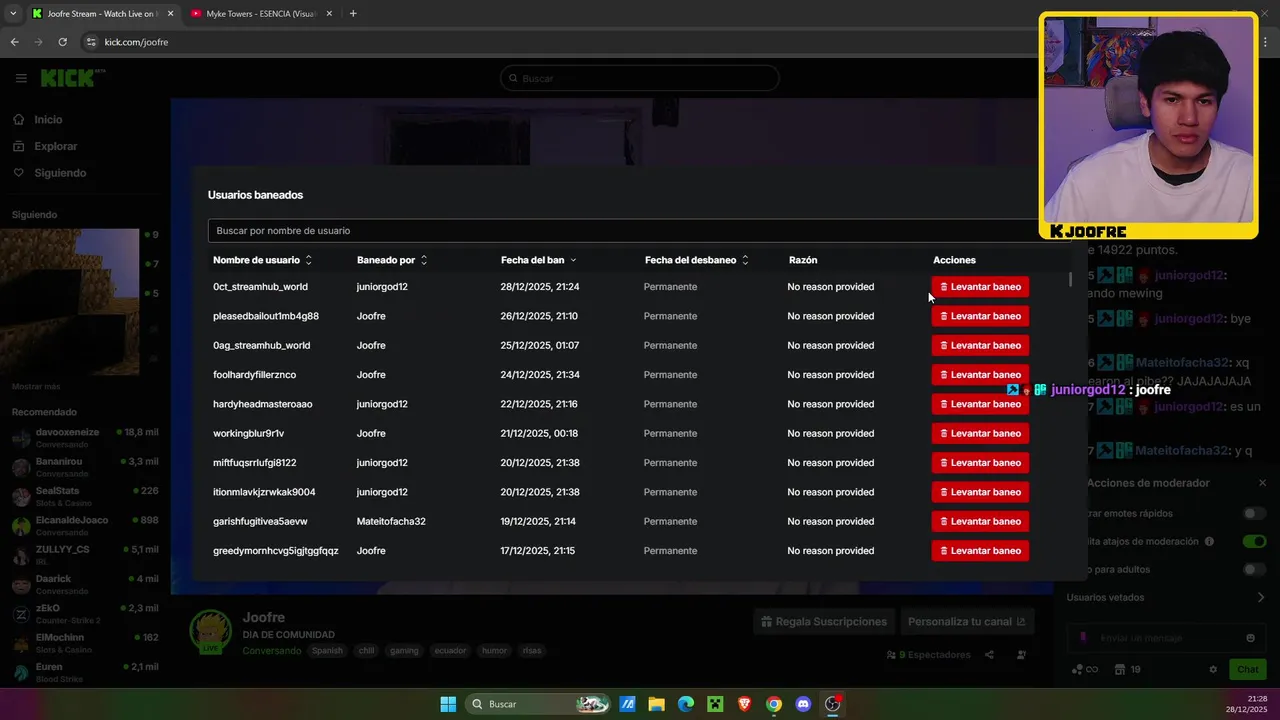Select moderator Mateitofacha32 in Baneado por column
This screenshot has width=1280, height=720.
tap(391, 521)
